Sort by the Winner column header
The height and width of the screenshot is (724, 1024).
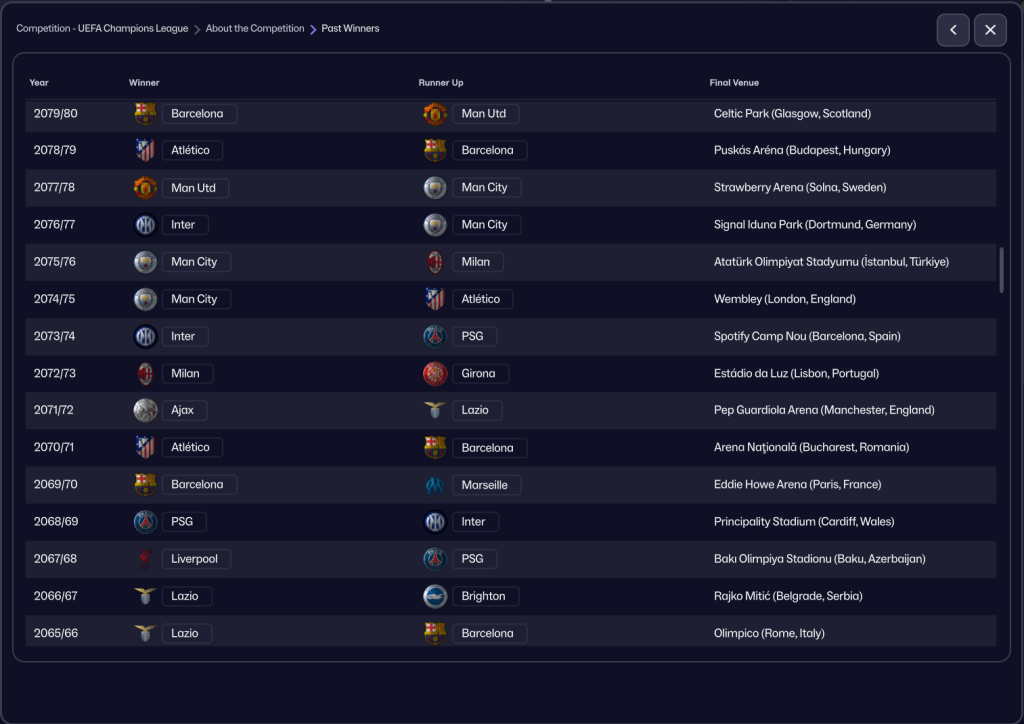[144, 83]
